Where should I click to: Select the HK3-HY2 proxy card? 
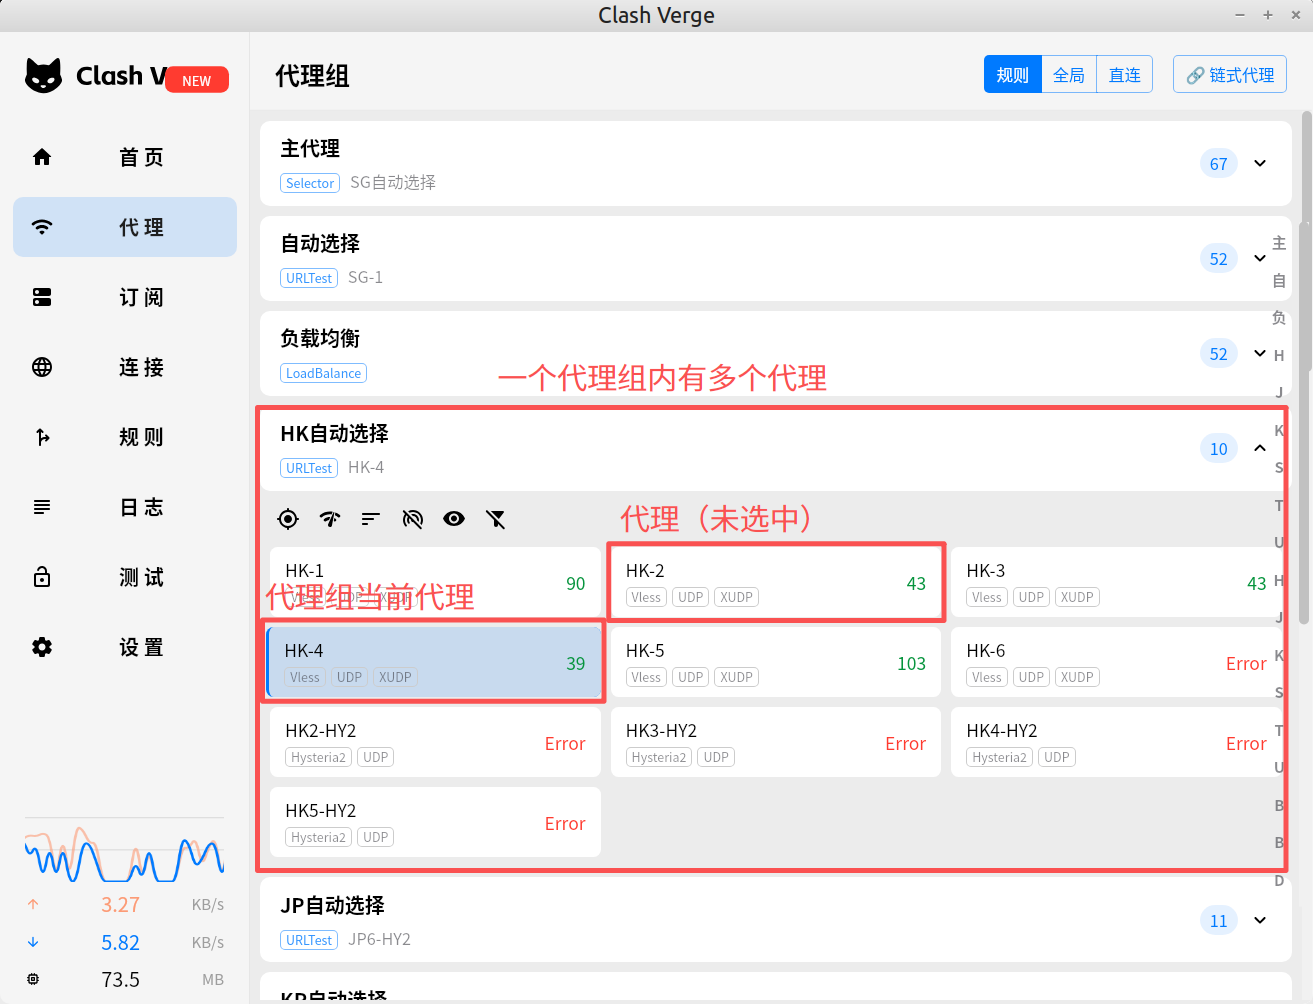click(x=776, y=742)
